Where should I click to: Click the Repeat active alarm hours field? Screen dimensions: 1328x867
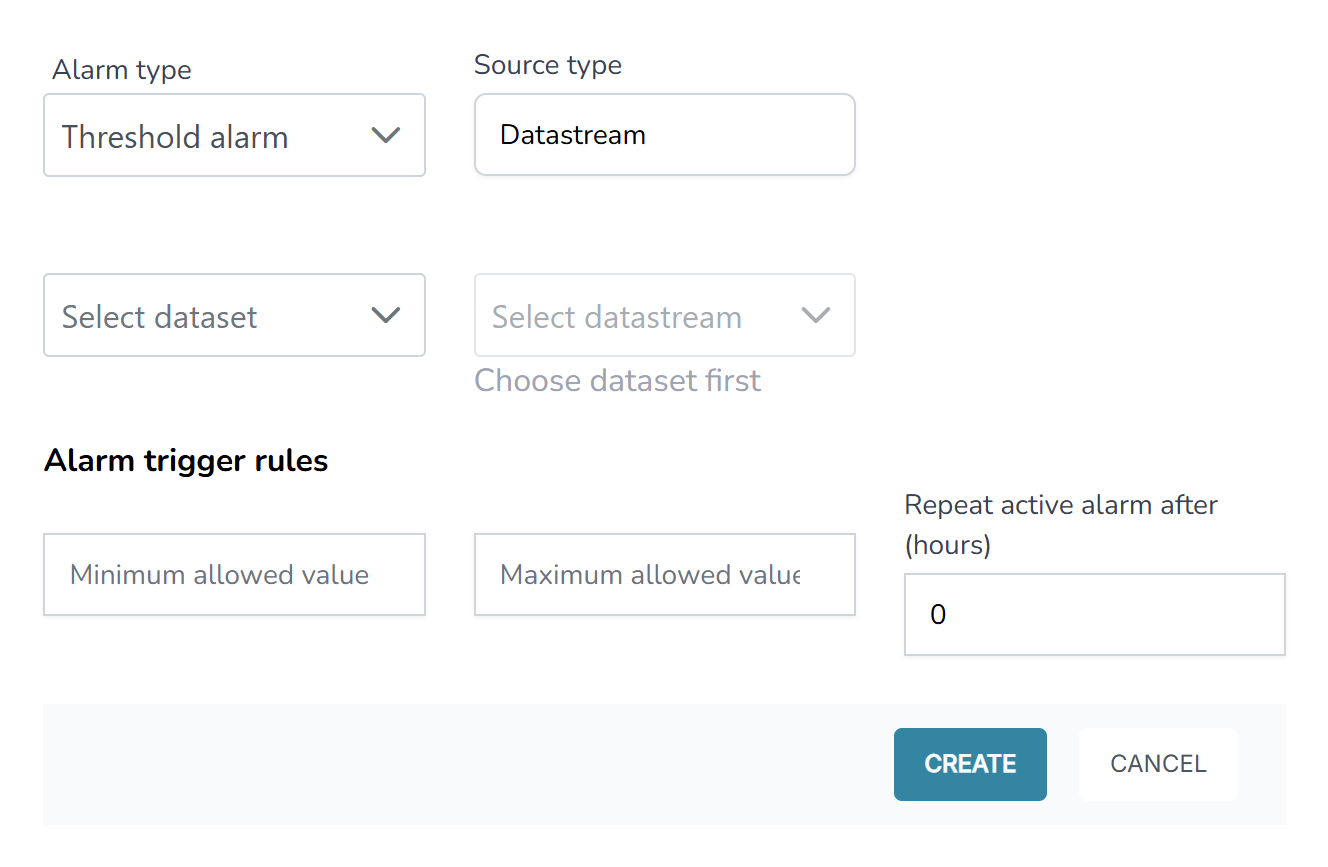coord(1094,615)
